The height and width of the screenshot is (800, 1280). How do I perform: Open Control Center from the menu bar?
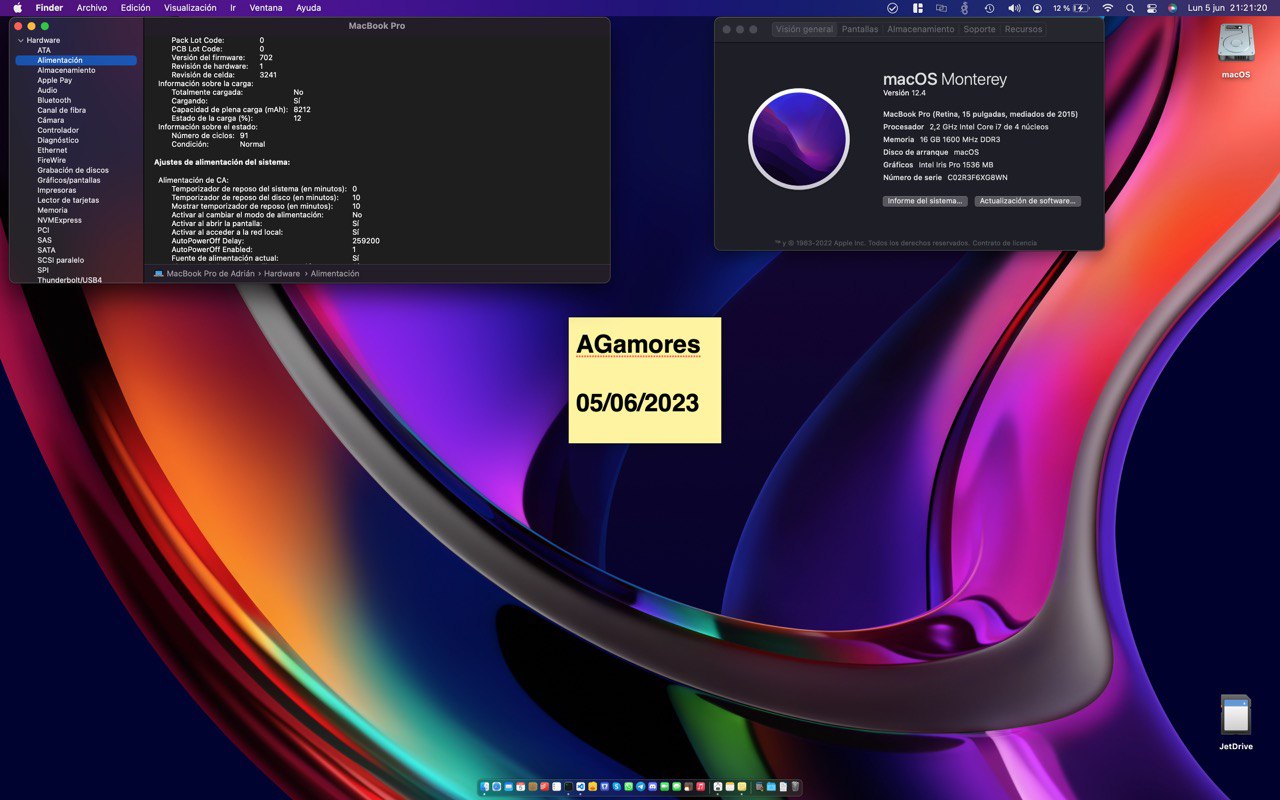[x=1151, y=7]
